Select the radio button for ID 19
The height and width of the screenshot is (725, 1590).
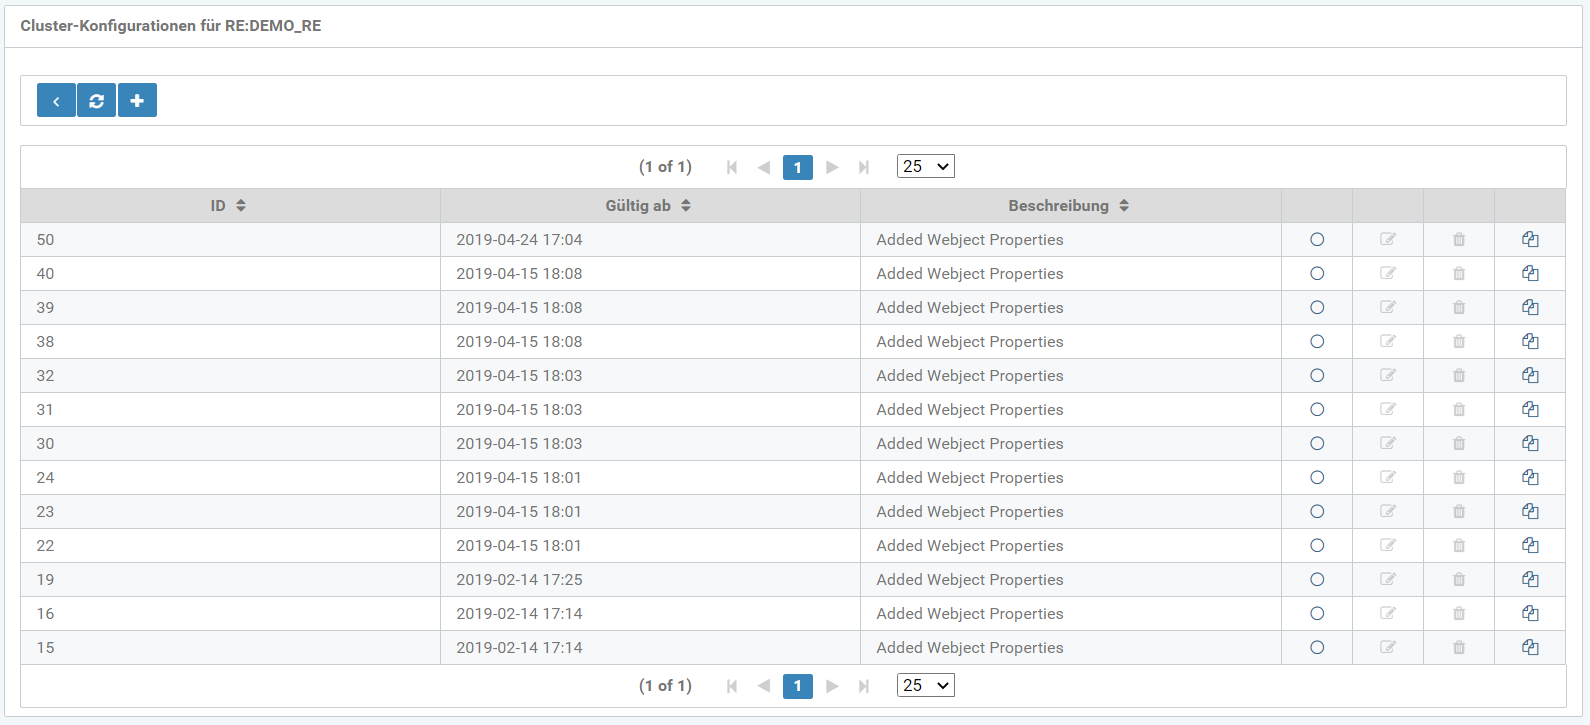(1317, 580)
